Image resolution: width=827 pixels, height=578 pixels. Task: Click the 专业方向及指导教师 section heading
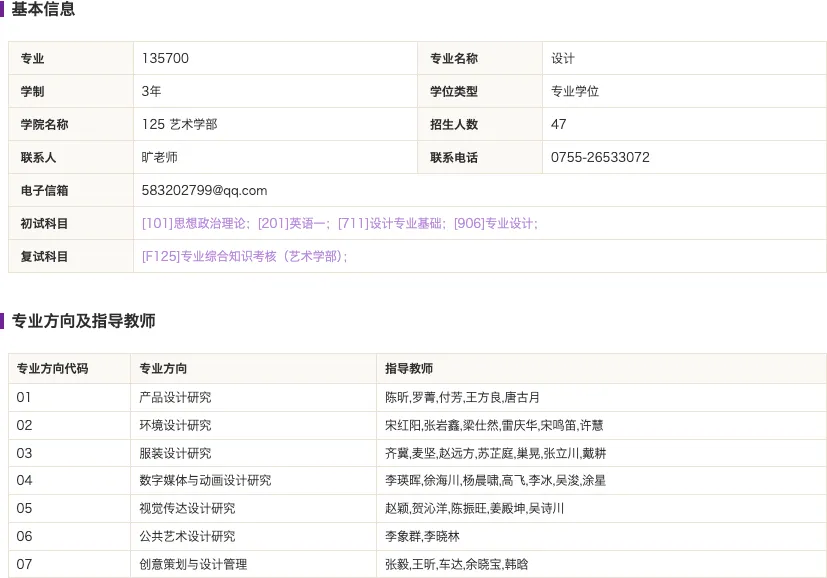pos(83,321)
